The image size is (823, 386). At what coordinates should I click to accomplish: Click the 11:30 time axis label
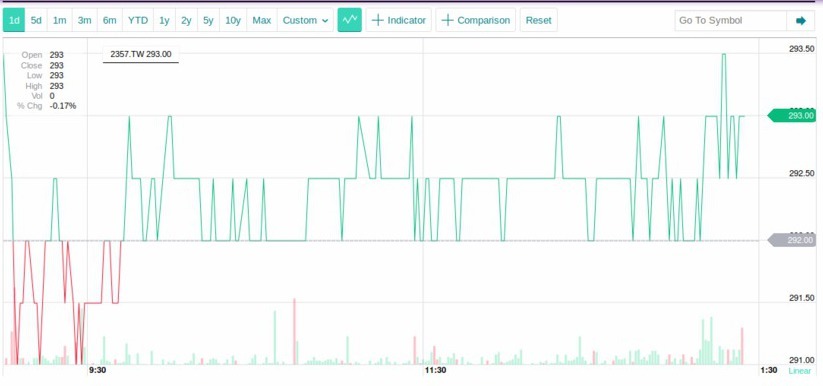coord(436,370)
